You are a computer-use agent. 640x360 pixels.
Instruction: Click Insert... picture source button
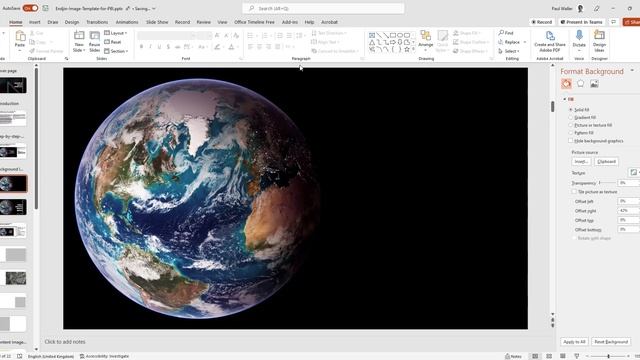[x=581, y=162]
